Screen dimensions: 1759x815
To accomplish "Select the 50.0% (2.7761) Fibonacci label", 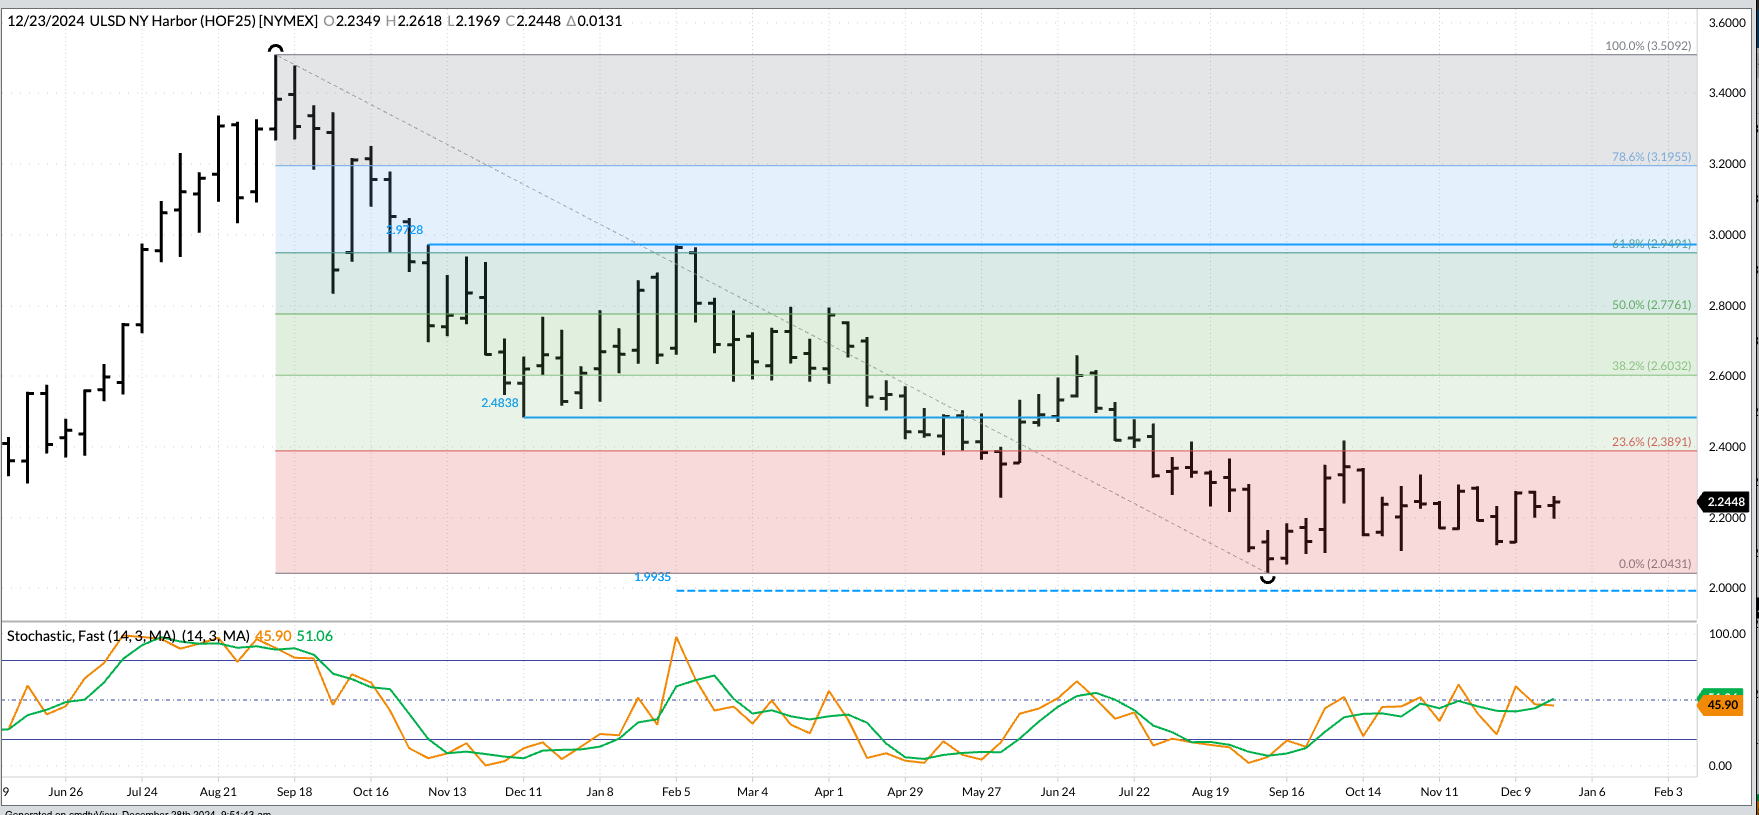I will pos(1651,305).
